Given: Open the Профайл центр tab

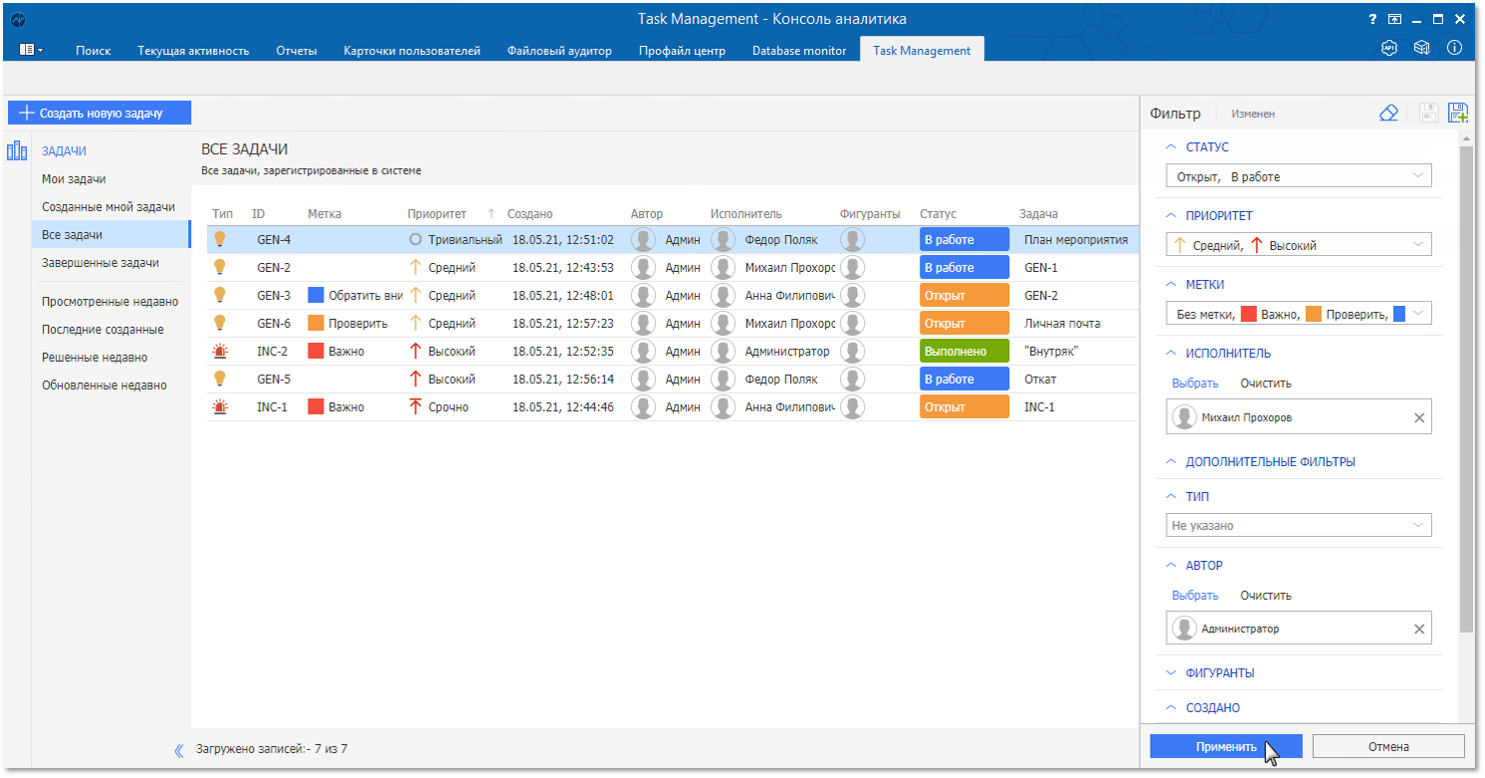Looking at the screenshot, I should (x=682, y=50).
